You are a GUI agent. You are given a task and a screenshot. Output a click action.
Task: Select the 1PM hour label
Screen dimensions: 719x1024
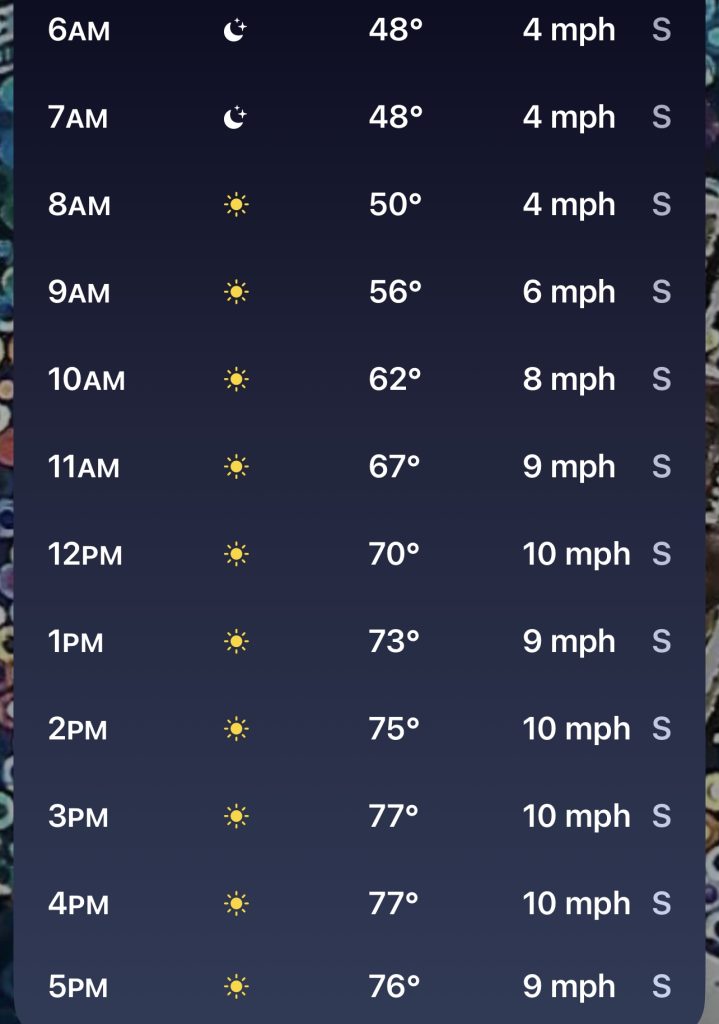76,642
